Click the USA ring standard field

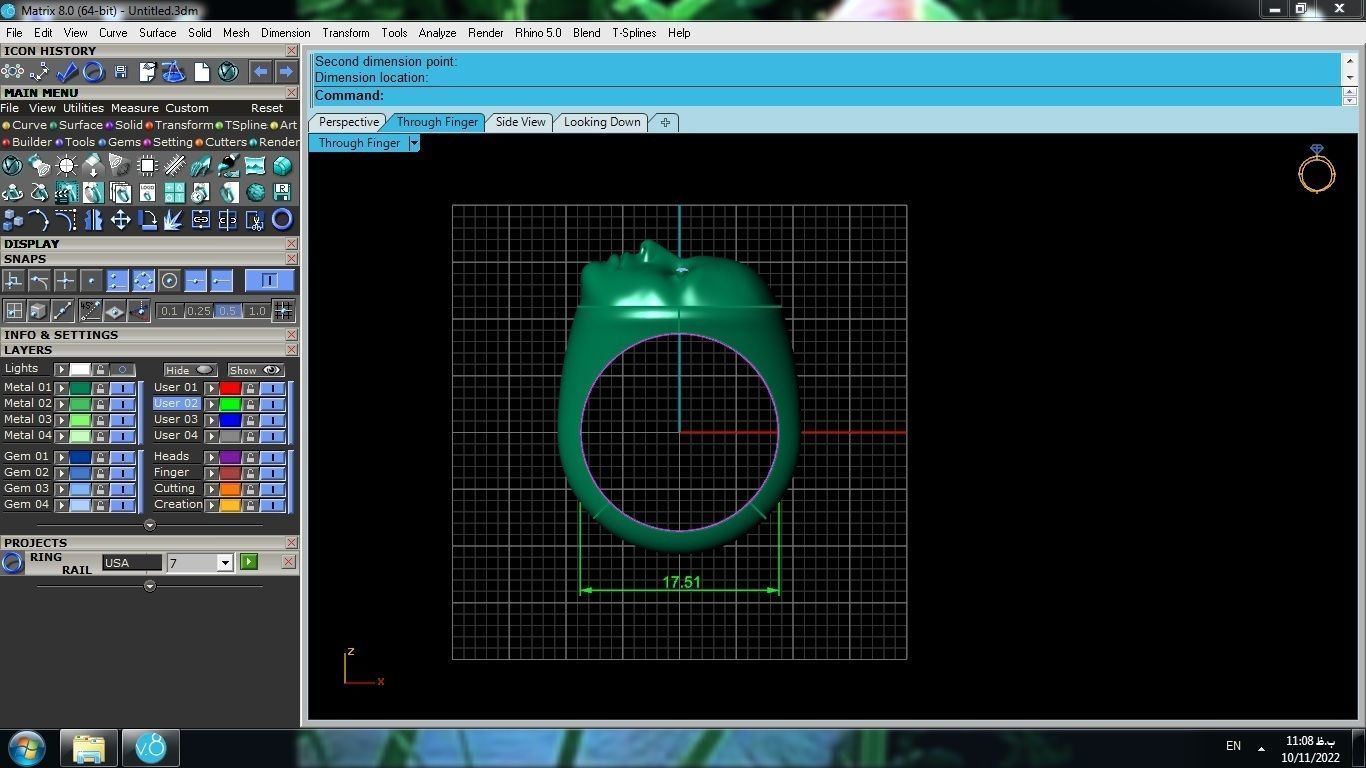click(131, 563)
